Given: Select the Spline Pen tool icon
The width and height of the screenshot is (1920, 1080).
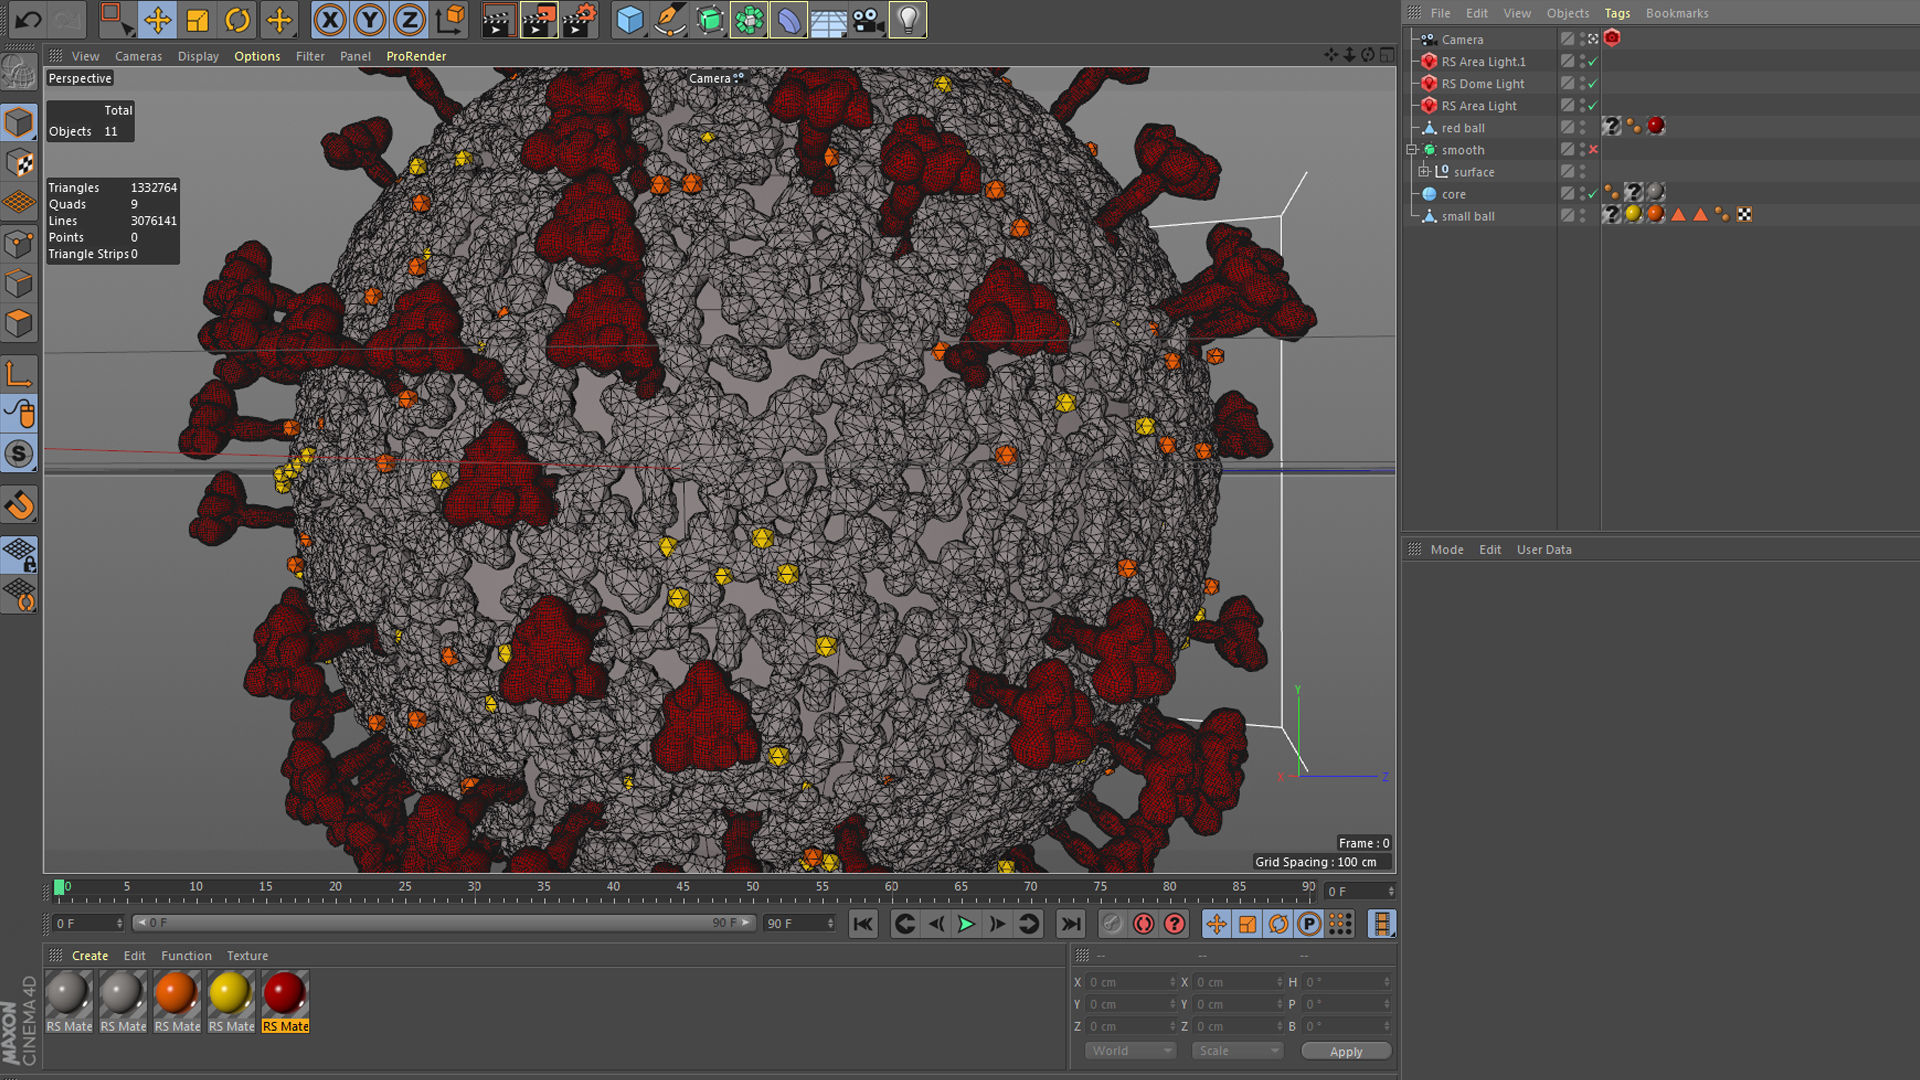Looking at the screenshot, I should click(x=669, y=19).
